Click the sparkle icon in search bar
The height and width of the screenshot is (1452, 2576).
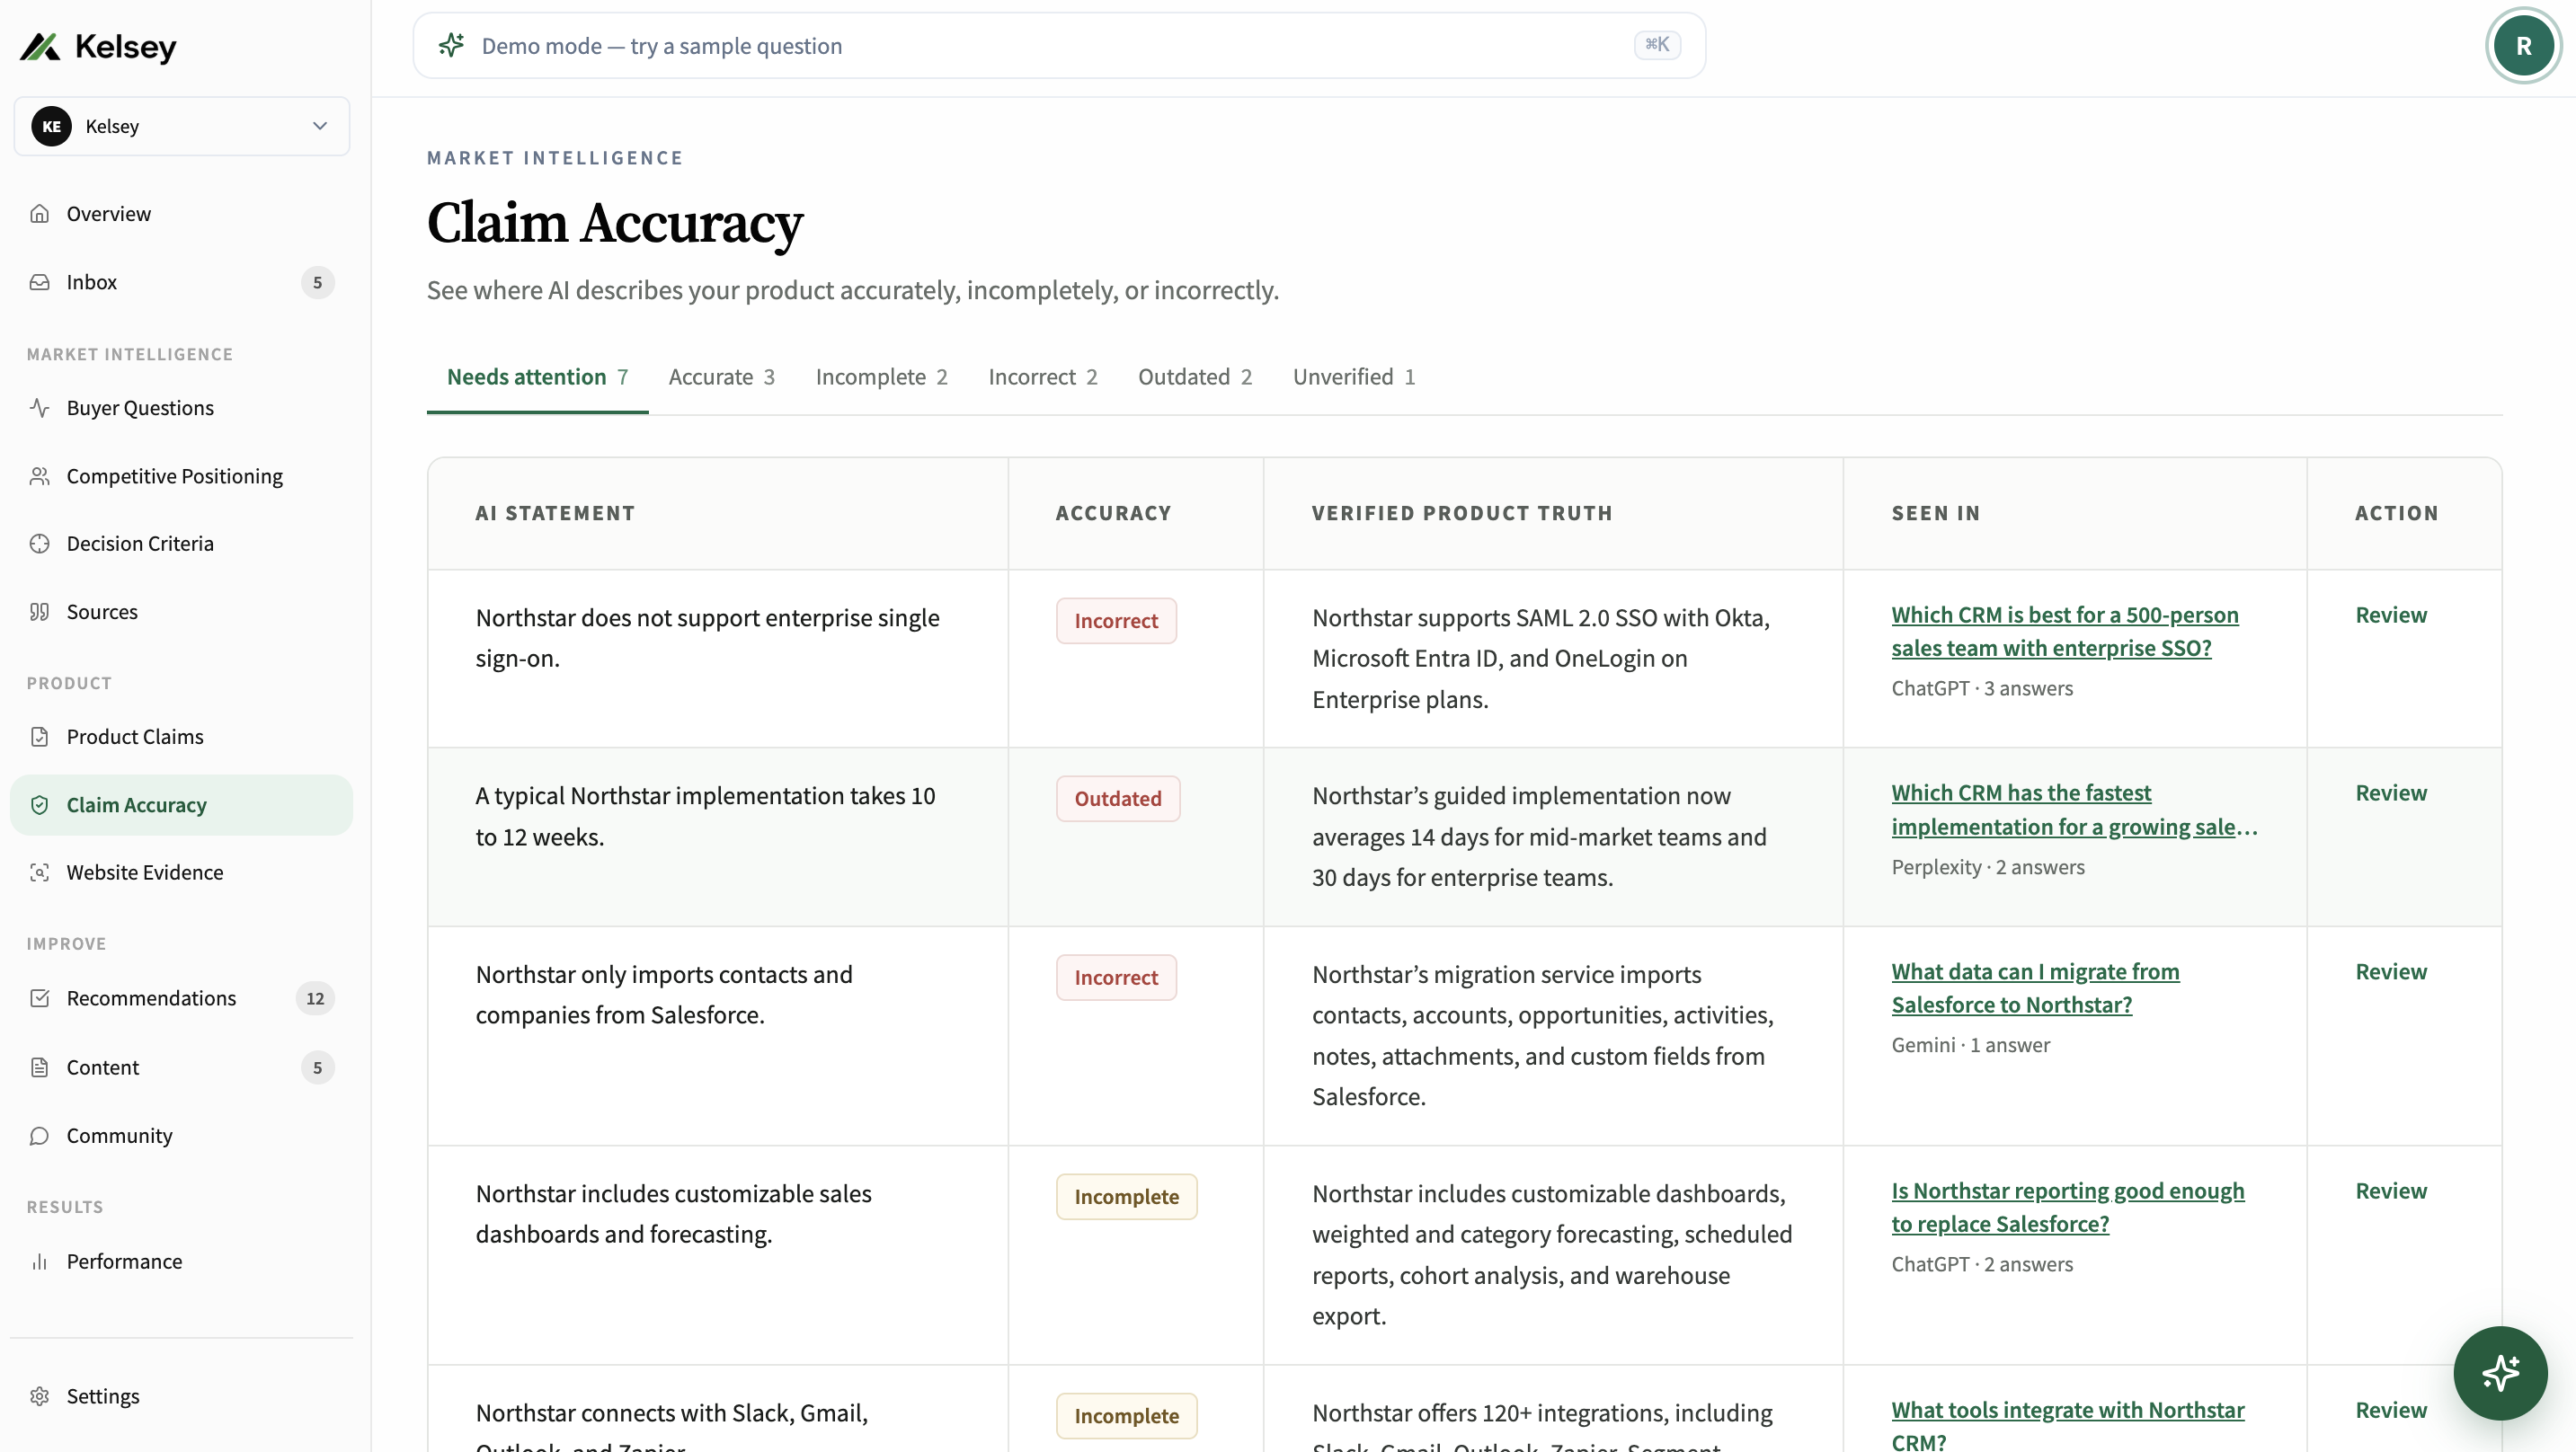451,45
